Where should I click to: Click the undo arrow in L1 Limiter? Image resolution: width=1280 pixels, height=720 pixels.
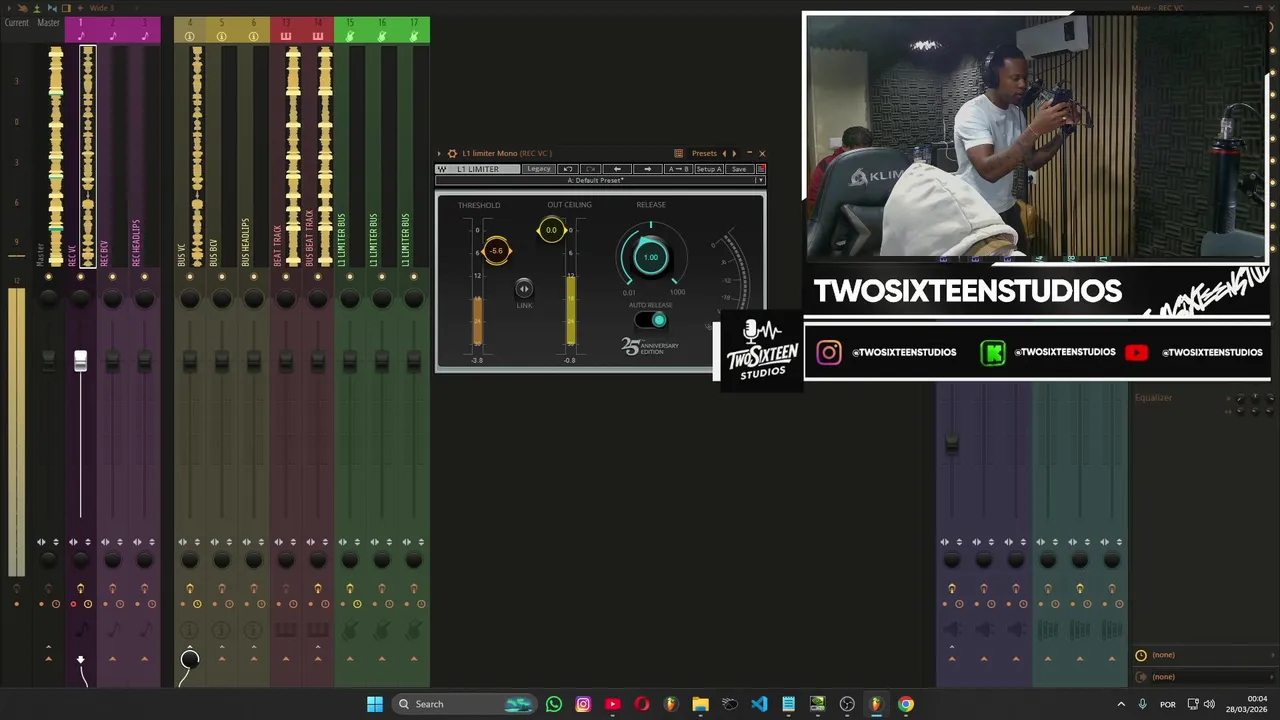click(568, 169)
